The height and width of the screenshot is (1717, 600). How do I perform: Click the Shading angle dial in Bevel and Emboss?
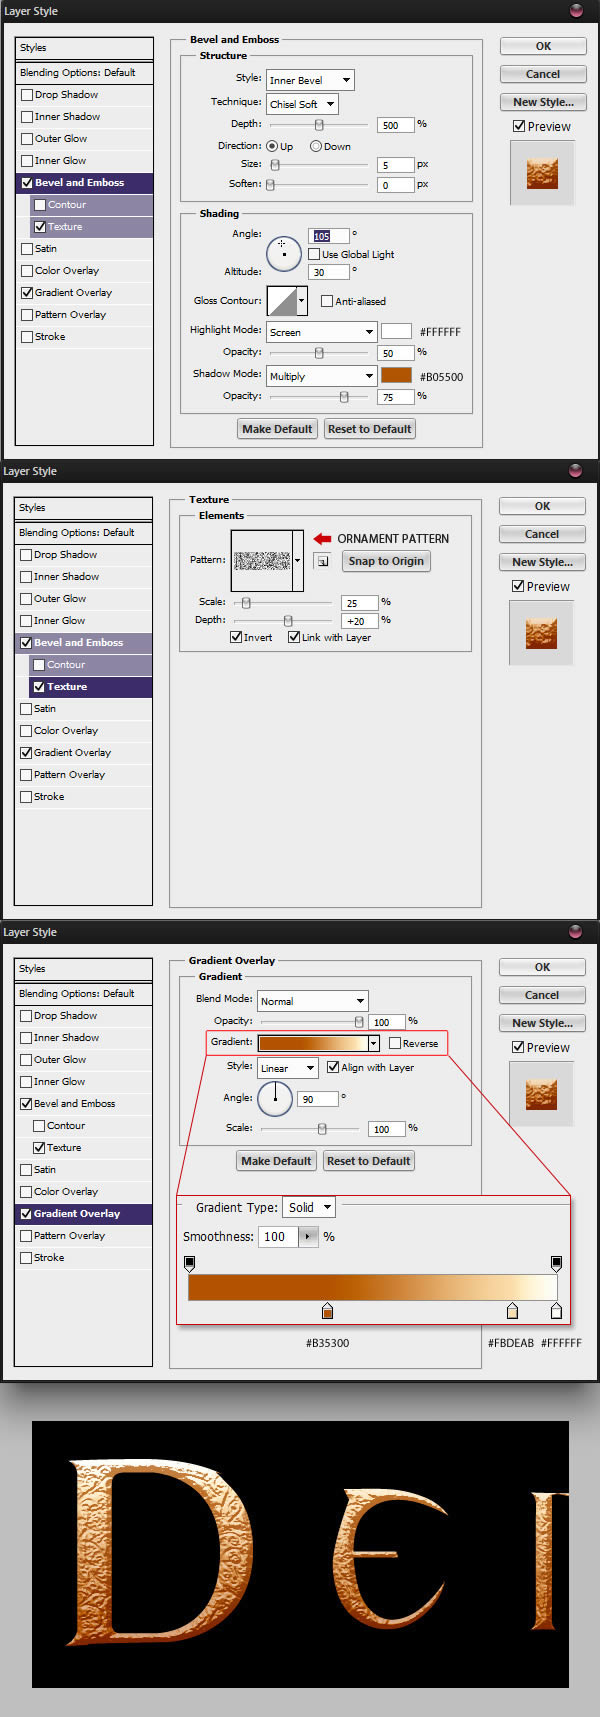click(x=284, y=254)
